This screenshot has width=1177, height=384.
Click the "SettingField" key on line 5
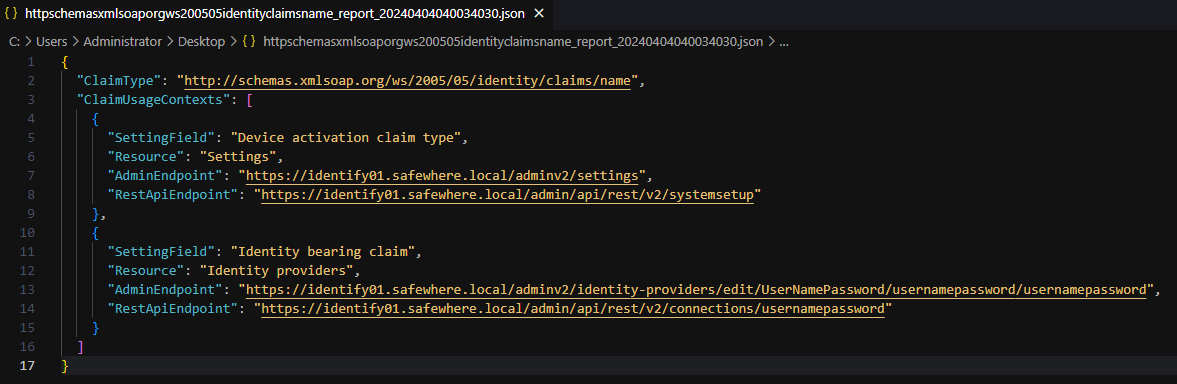[161, 138]
